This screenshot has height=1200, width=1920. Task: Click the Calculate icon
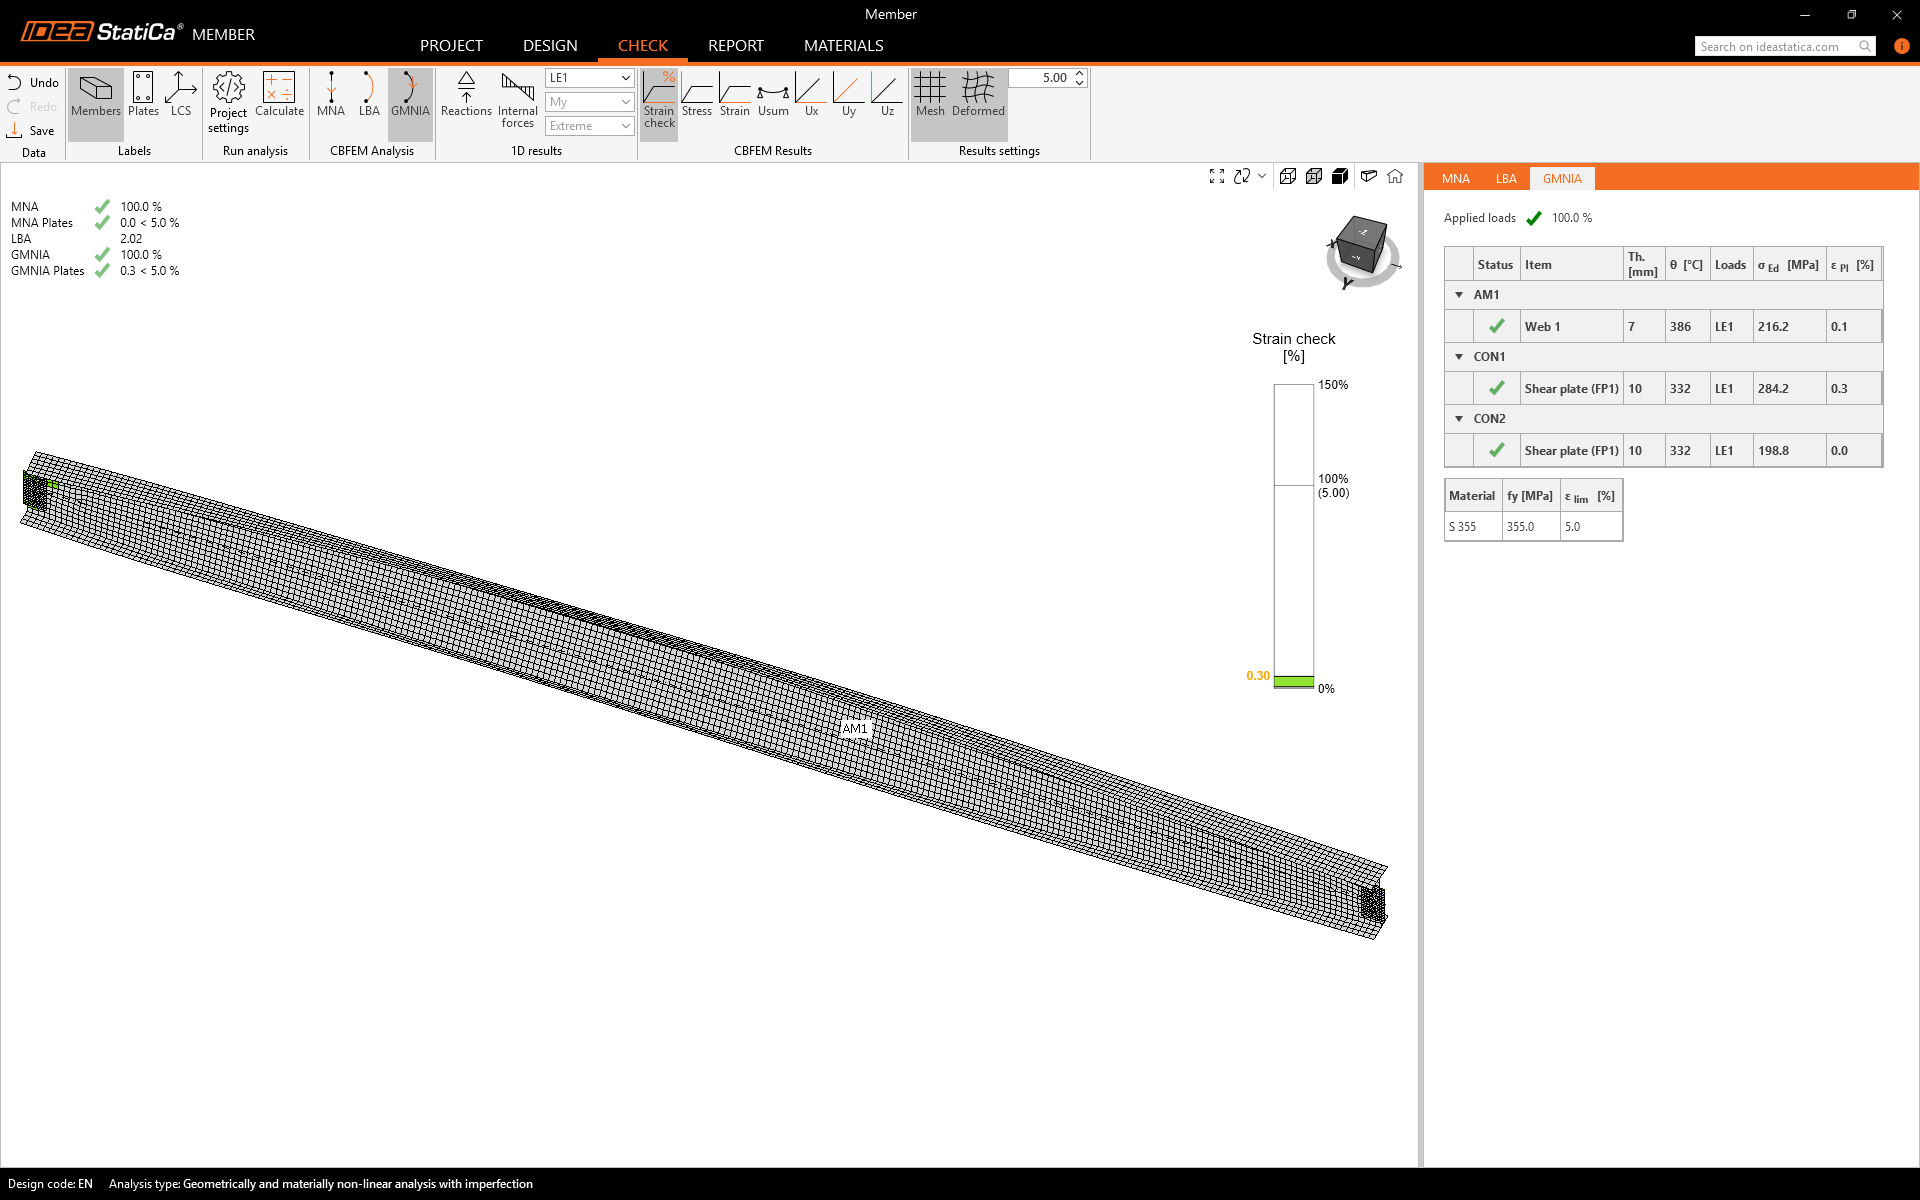click(x=279, y=95)
